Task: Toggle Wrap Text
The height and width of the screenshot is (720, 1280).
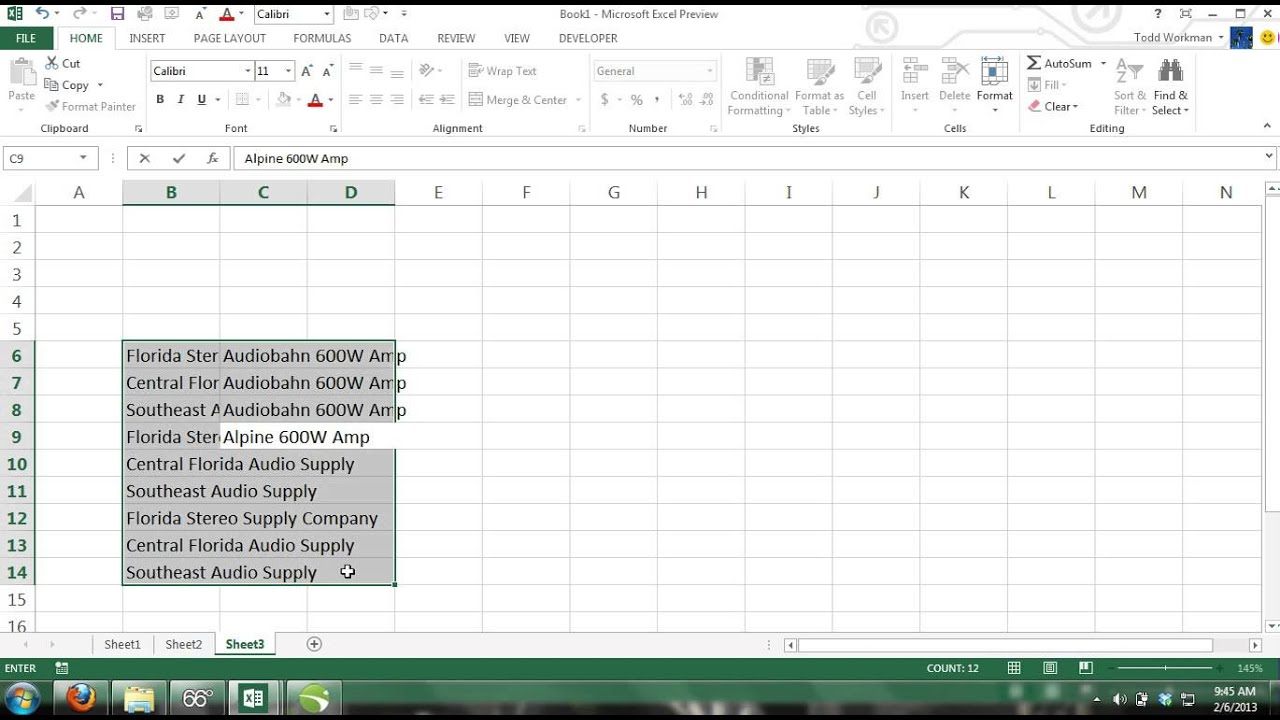Action: tap(503, 71)
